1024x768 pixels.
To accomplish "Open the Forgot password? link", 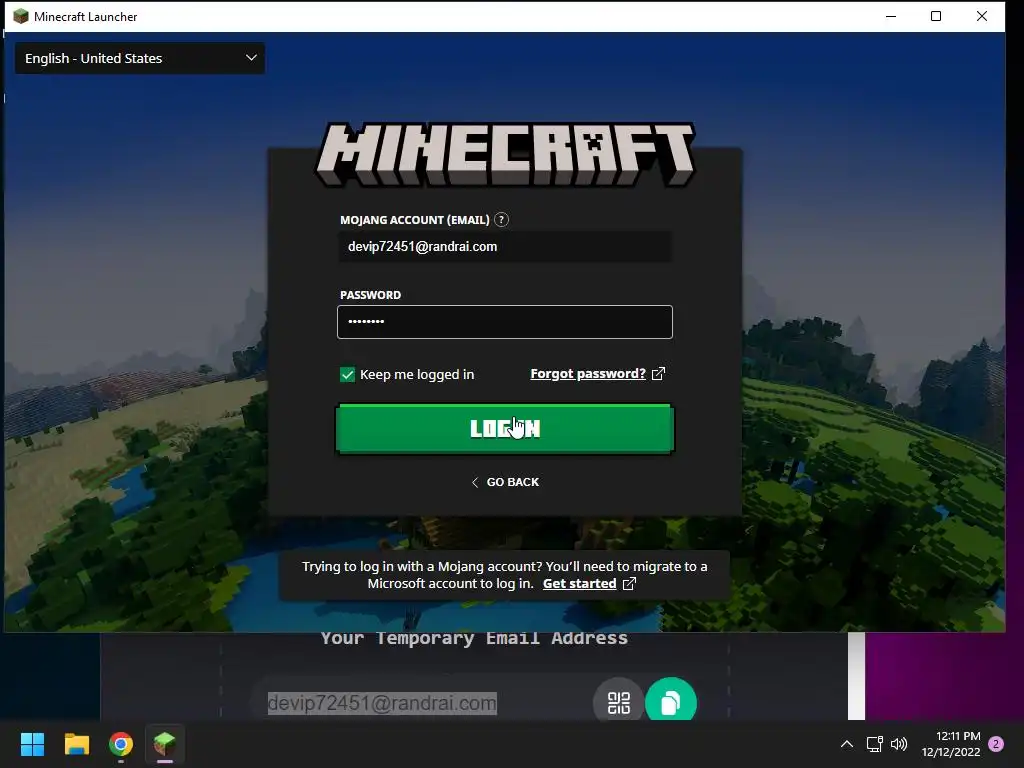I will (588, 374).
